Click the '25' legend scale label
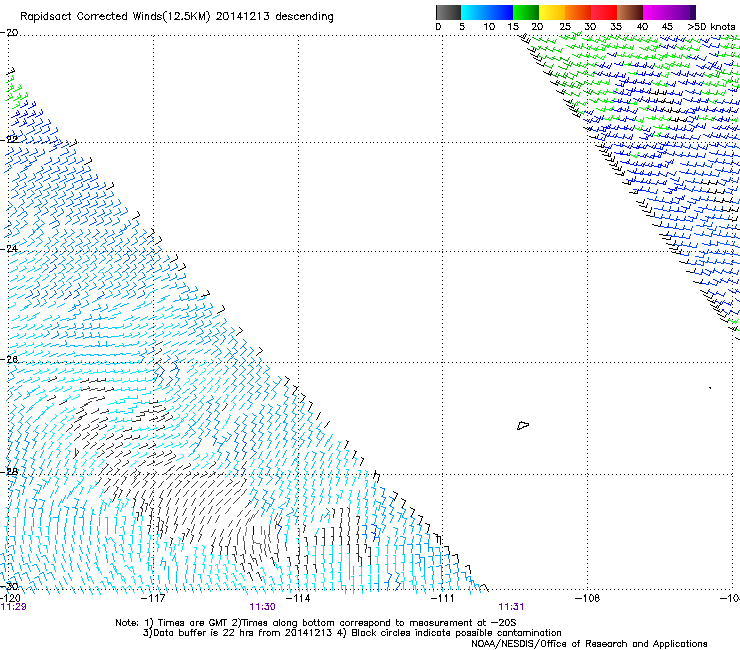Image resolution: width=740 pixels, height=650 pixels. point(565,27)
